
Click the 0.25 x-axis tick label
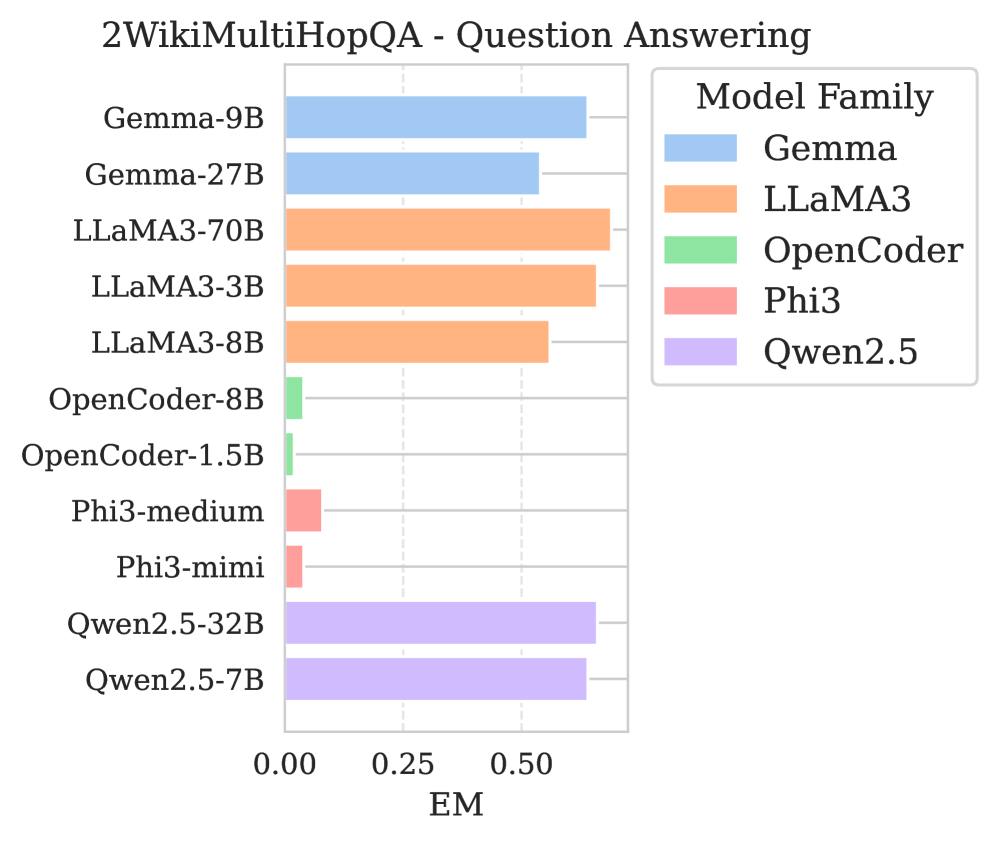tap(403, 766)
